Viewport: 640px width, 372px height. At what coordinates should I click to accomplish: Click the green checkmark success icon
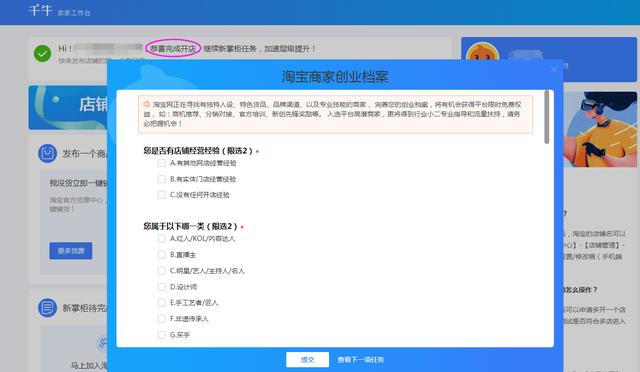[x=42, y=53]
